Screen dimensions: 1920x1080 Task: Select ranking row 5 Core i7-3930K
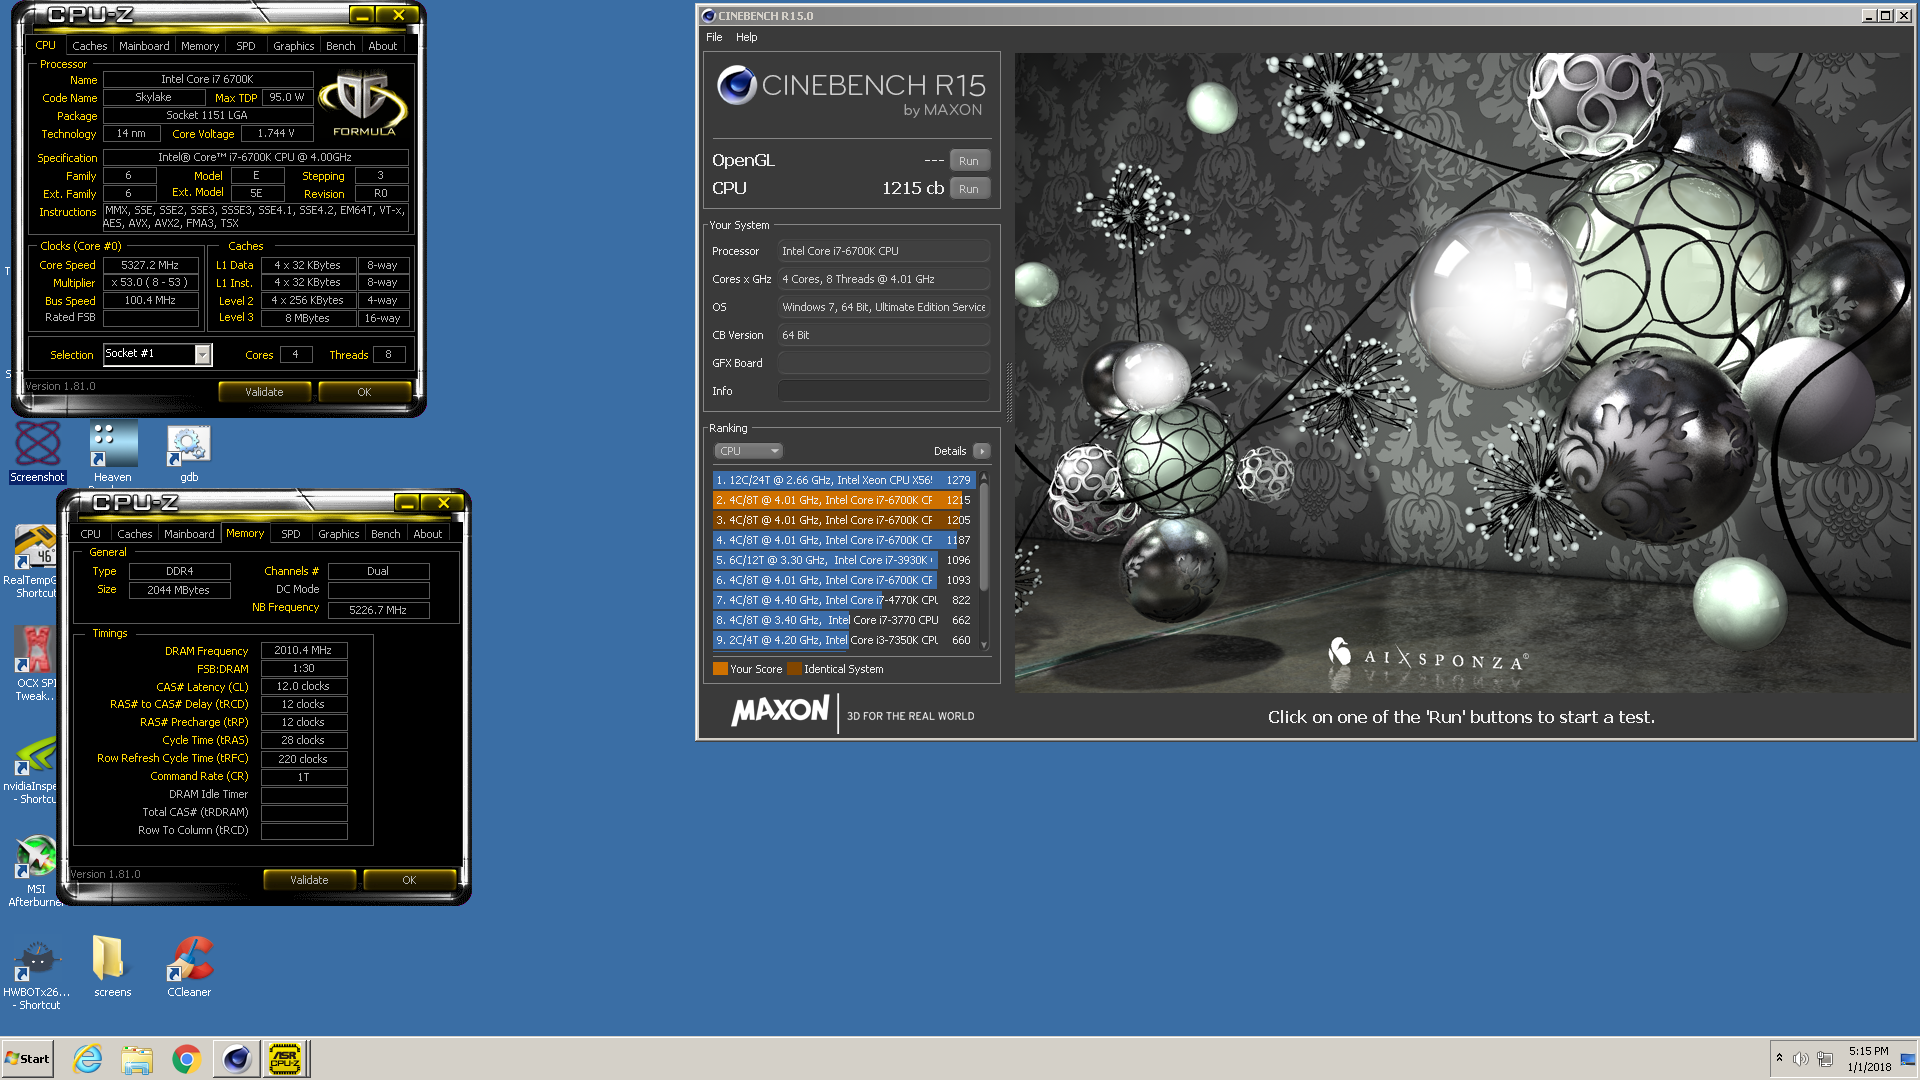pos(843,560)
